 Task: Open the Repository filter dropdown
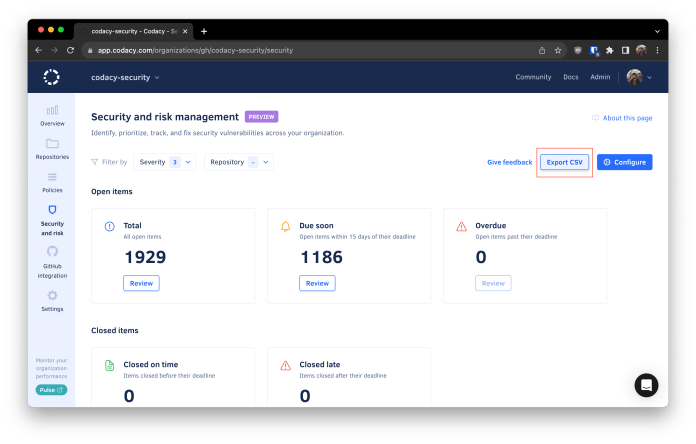(x=239, y=162)
